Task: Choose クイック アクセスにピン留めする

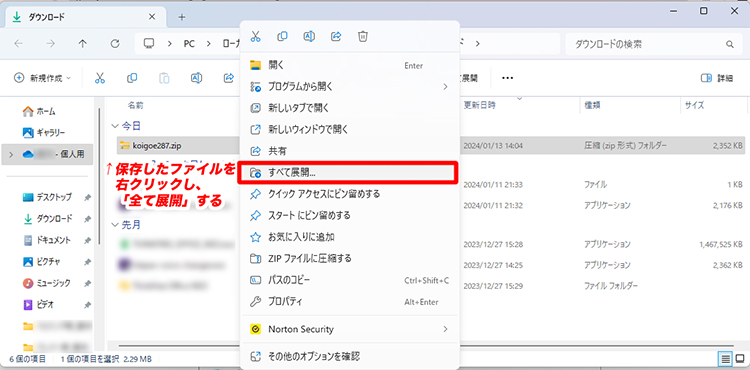Action: tap(350, 194)
